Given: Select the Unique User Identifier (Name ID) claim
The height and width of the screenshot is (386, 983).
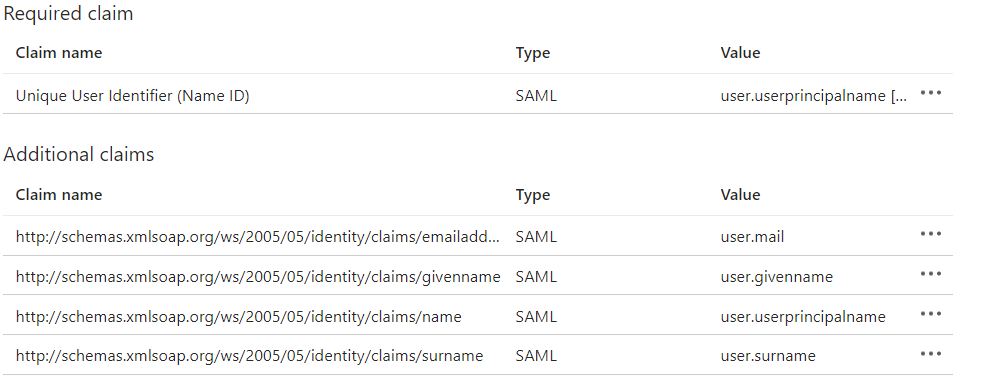Looking at the screenshot, I should [x=132, y=96].
